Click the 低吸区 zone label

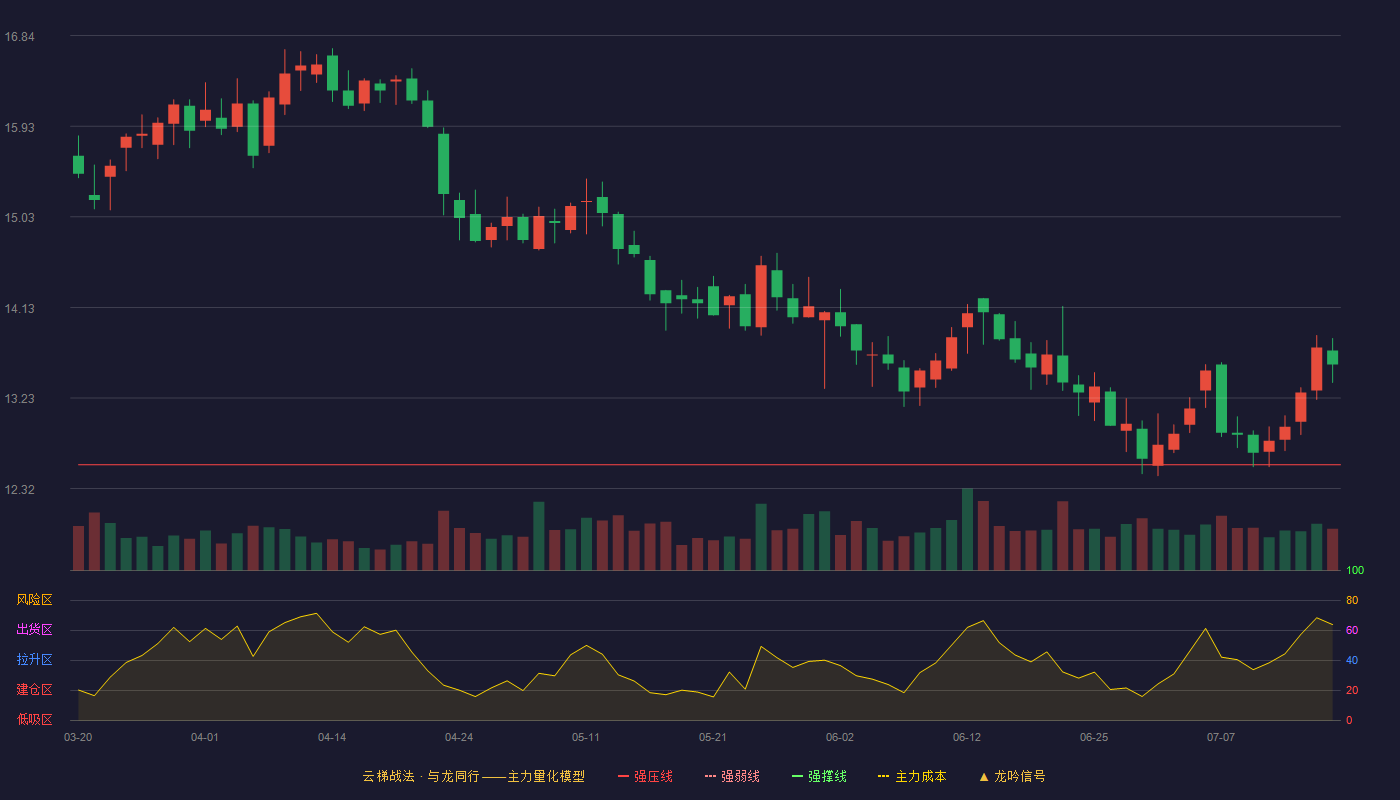34,719
